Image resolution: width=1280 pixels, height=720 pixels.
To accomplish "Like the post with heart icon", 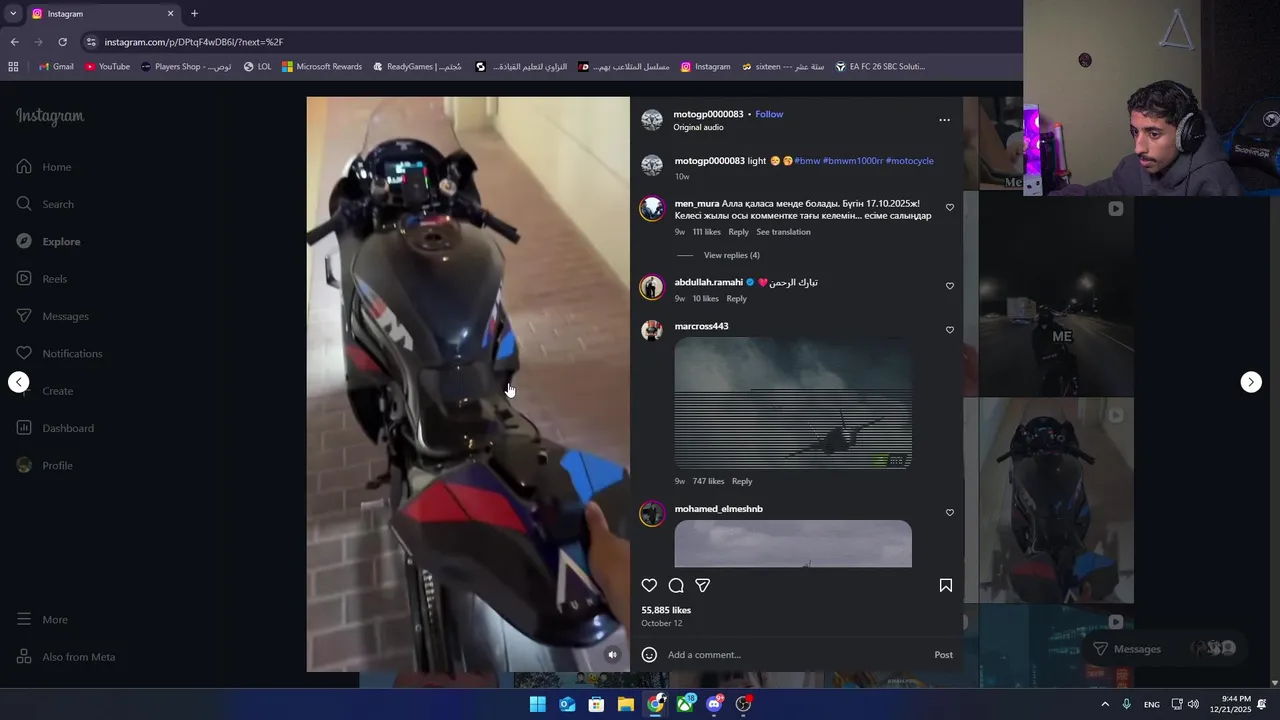I will tap(649, 586).
